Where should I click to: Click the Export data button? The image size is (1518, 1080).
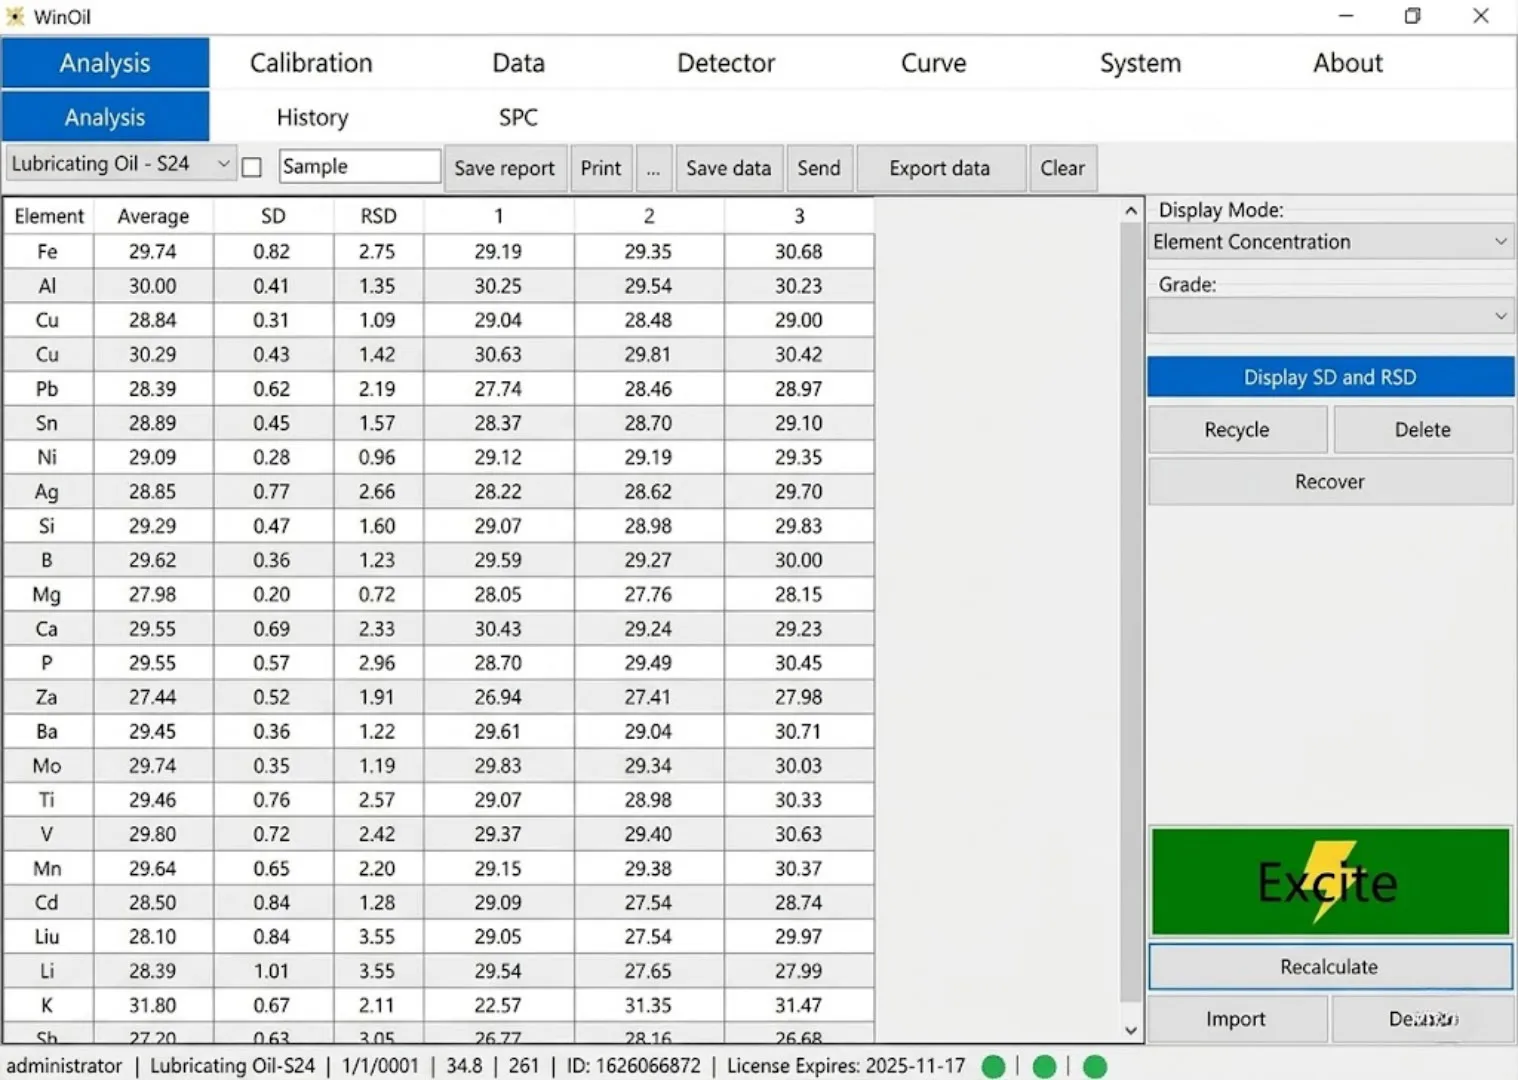click(940, 168)
